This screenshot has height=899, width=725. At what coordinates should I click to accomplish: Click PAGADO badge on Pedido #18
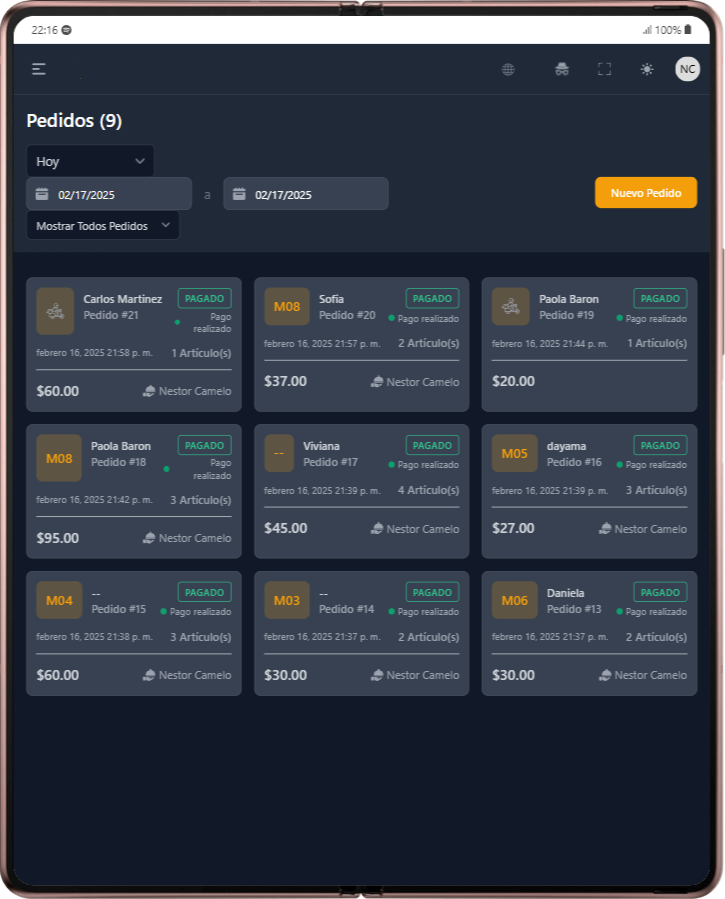pos(205,445)
